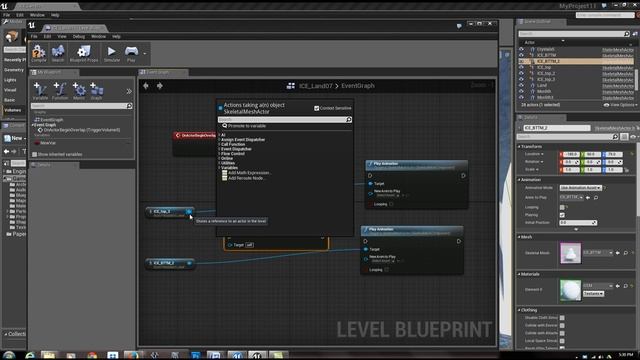Expand the Call Function category
The width and height of the screenshot is (640, 360).
pyautogui.click(x=233, y=144)
